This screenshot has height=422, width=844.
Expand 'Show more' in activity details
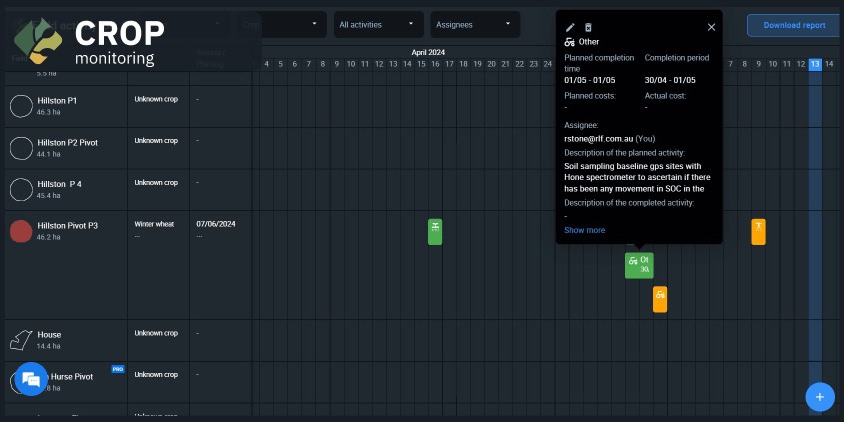click(x=585, y=230)
